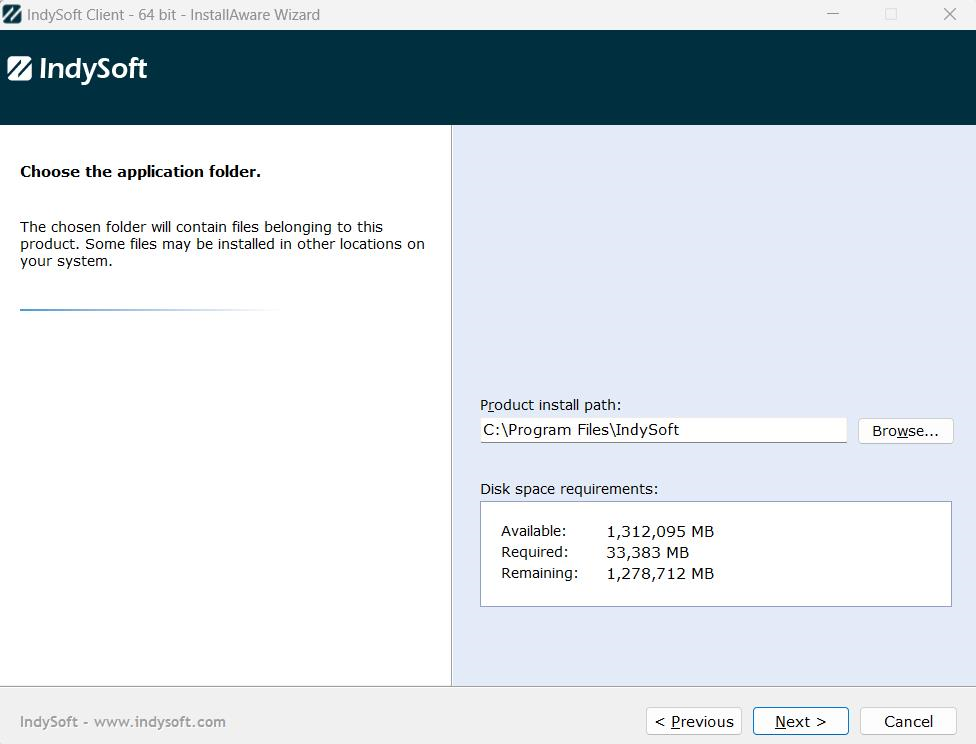Click the 'Disk space requirements:' label
Screen dimensions: 976x744
[569, 489]
